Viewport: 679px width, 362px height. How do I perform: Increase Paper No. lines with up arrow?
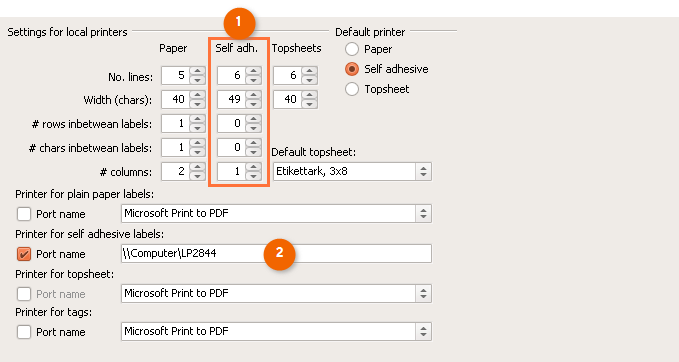pyautogui.click(x=197, y=71)
